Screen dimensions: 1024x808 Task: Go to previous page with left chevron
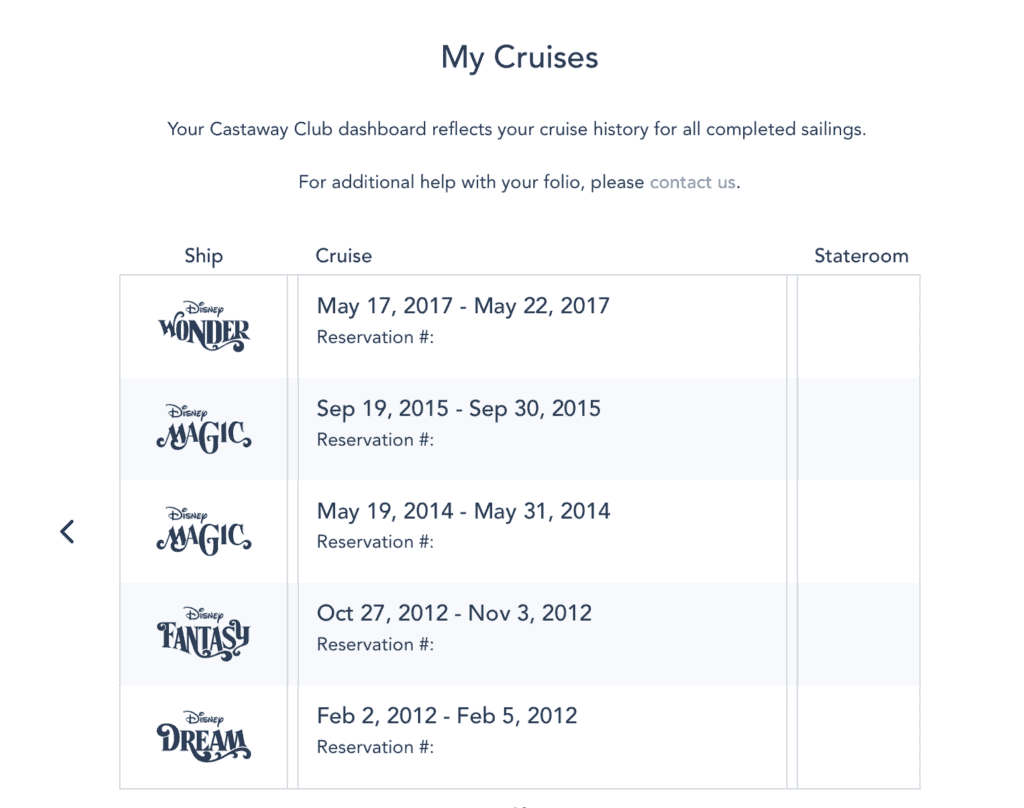pos(67,531)
